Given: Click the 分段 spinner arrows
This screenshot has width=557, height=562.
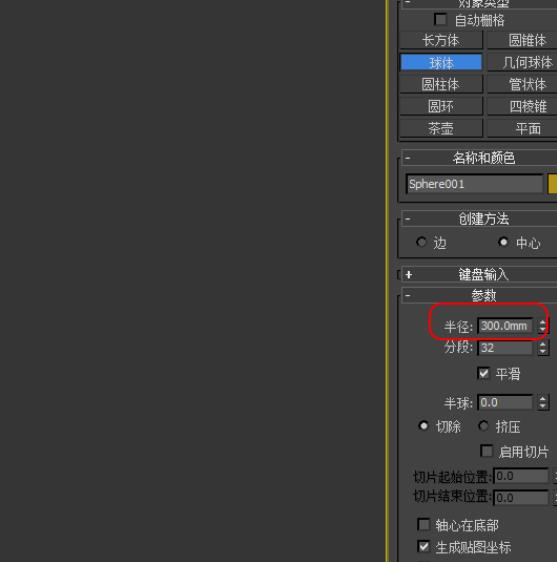Looking at the screenshot, I should pos(543,348).
